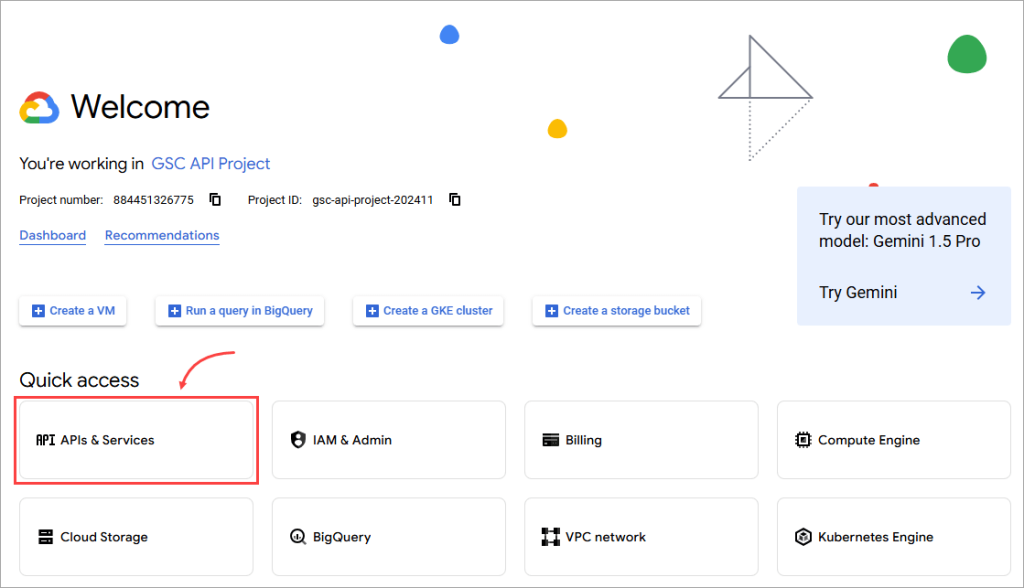Click the project ID gsc-api-project-202411
This screenshot has width=1024, height=588.
coord(373,200)
